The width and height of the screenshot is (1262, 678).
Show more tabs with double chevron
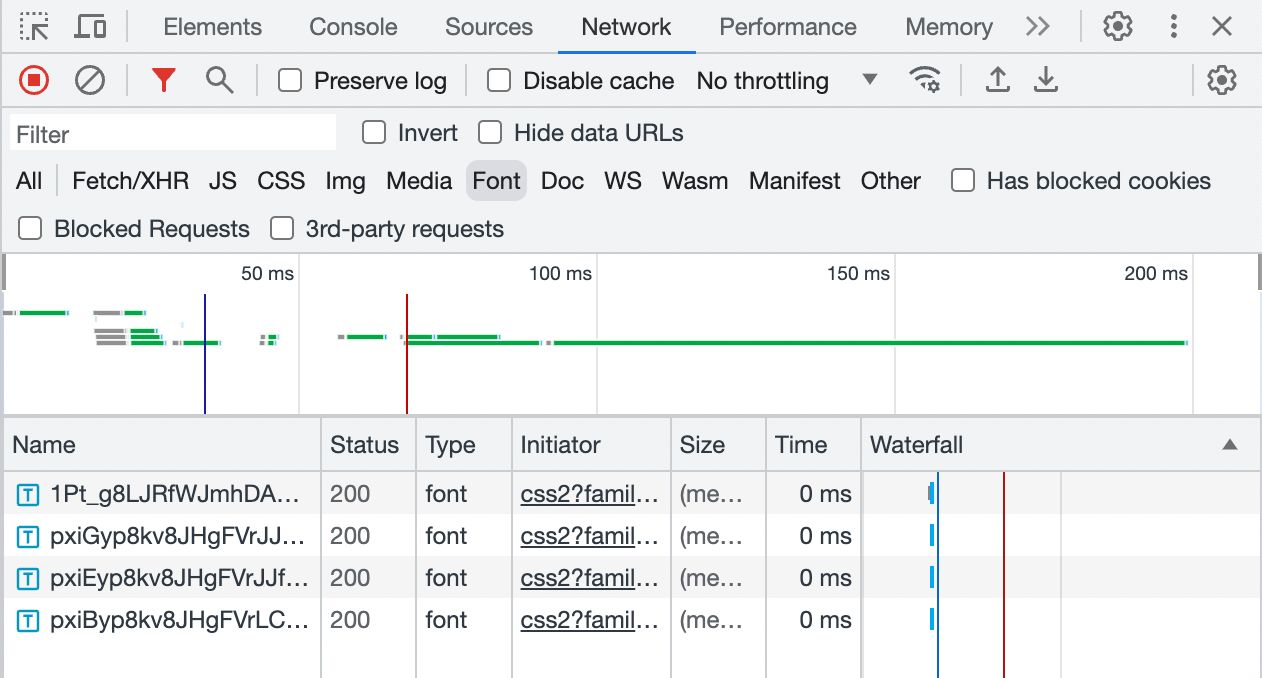point(1038,27)
